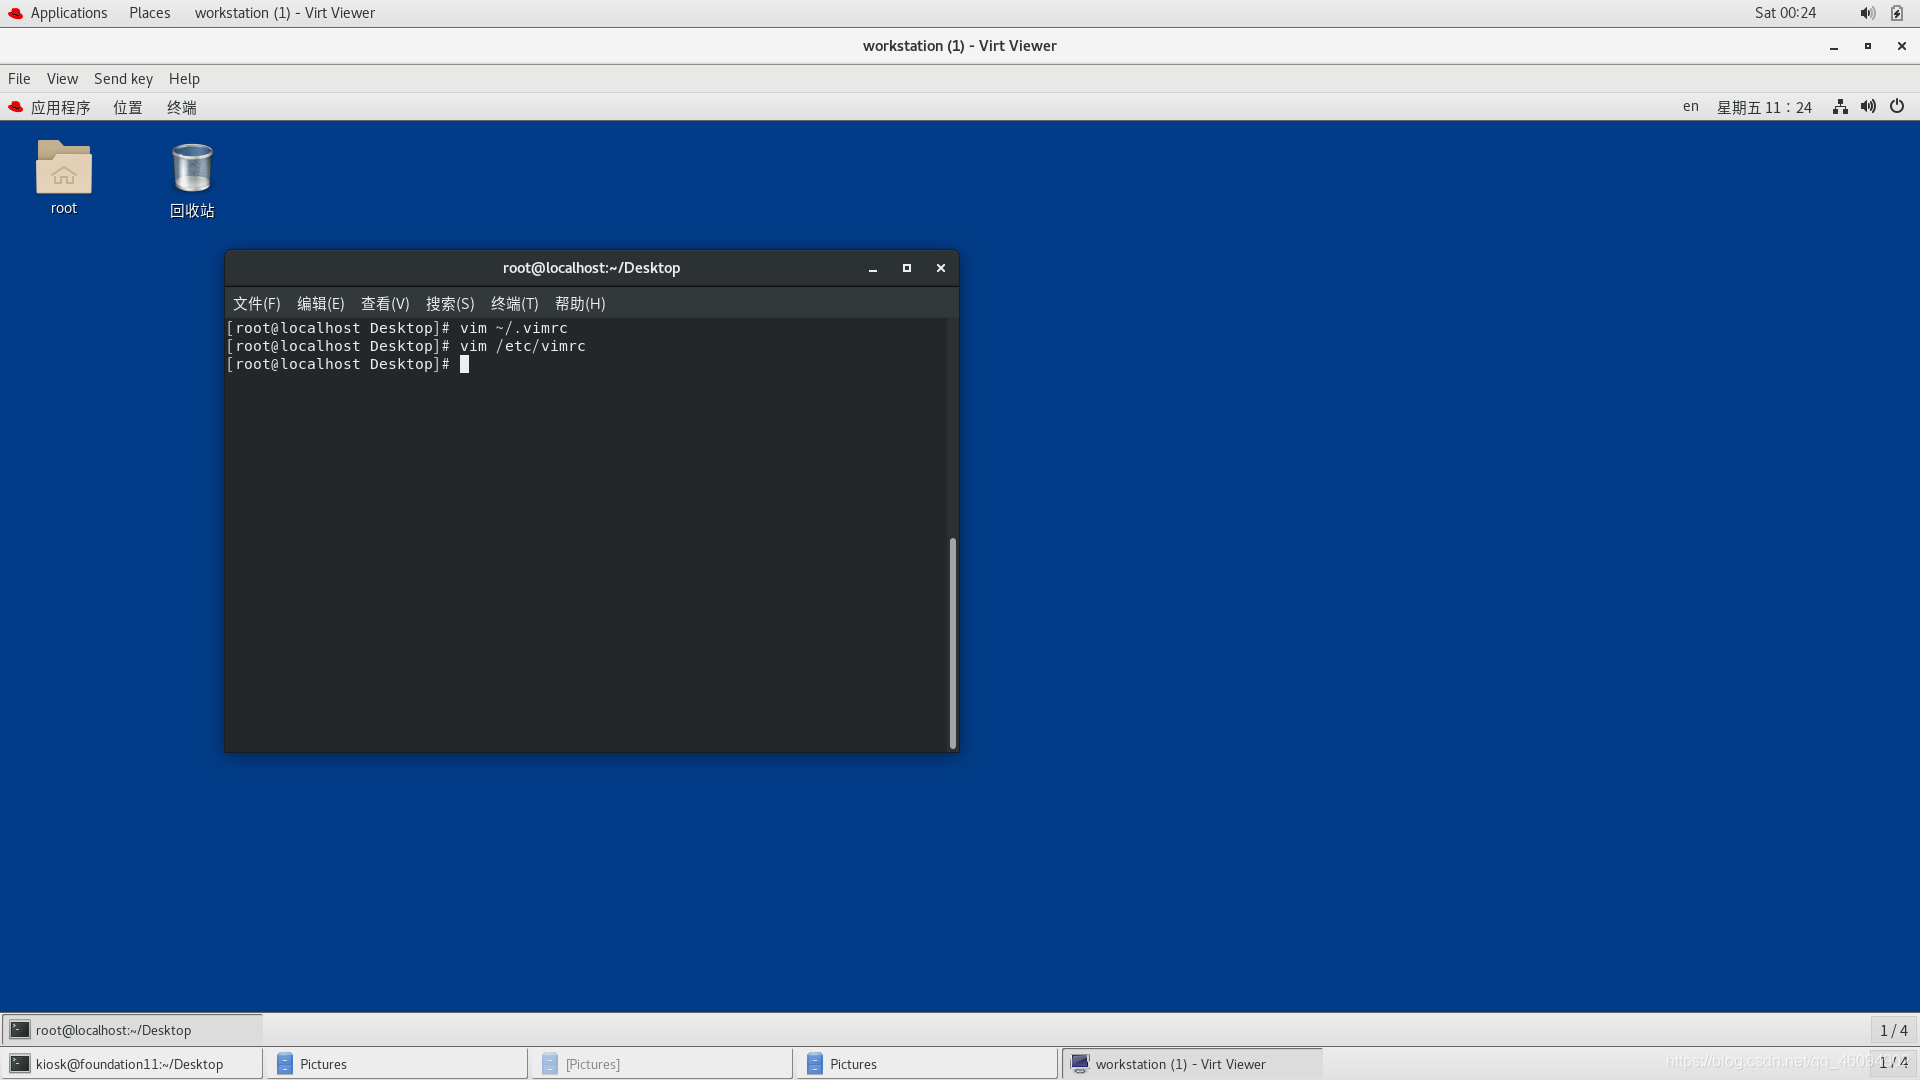The width and height of the screenshot is (1920, 1080).
Task: Click the network connection status icon
Action: pyautogui.click(x=1841, y=107)
